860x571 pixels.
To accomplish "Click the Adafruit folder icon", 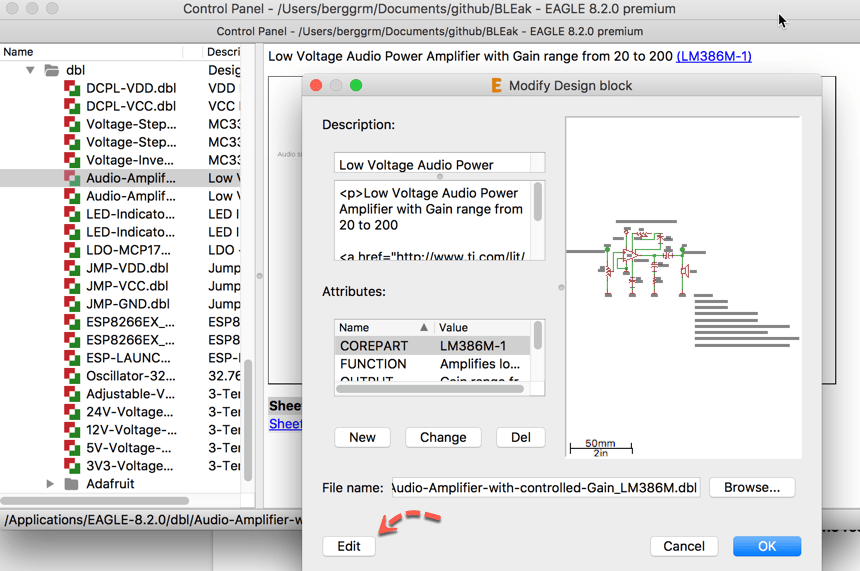I will click(x=71, y=484).
